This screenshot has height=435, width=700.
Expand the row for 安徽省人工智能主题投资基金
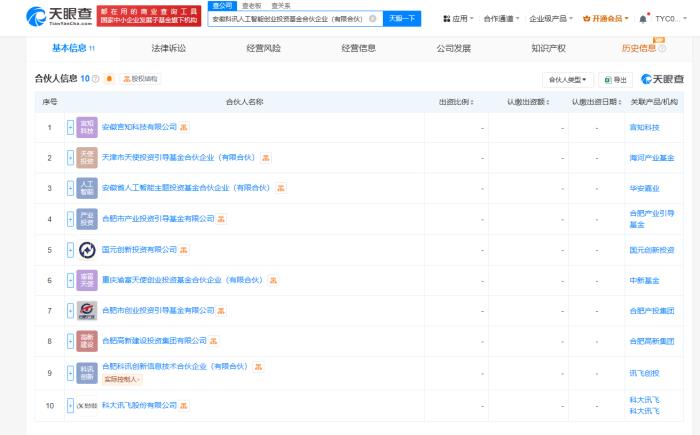[70, 188]
